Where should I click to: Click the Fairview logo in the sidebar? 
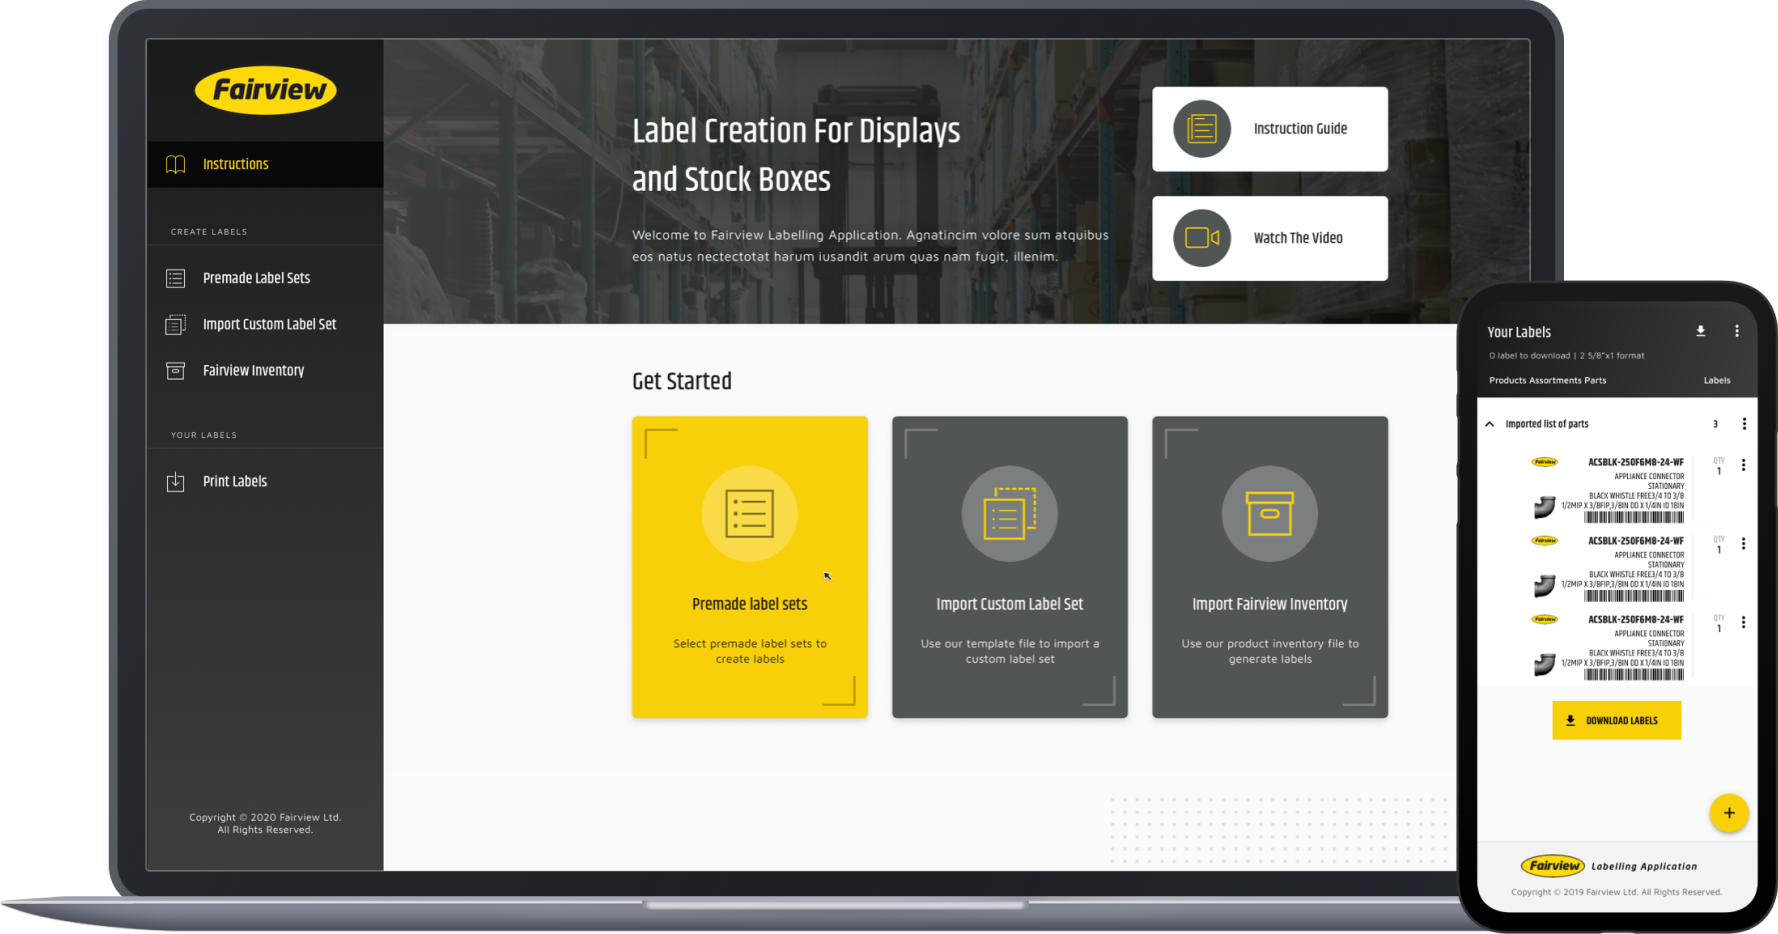(x=265, y=91)
